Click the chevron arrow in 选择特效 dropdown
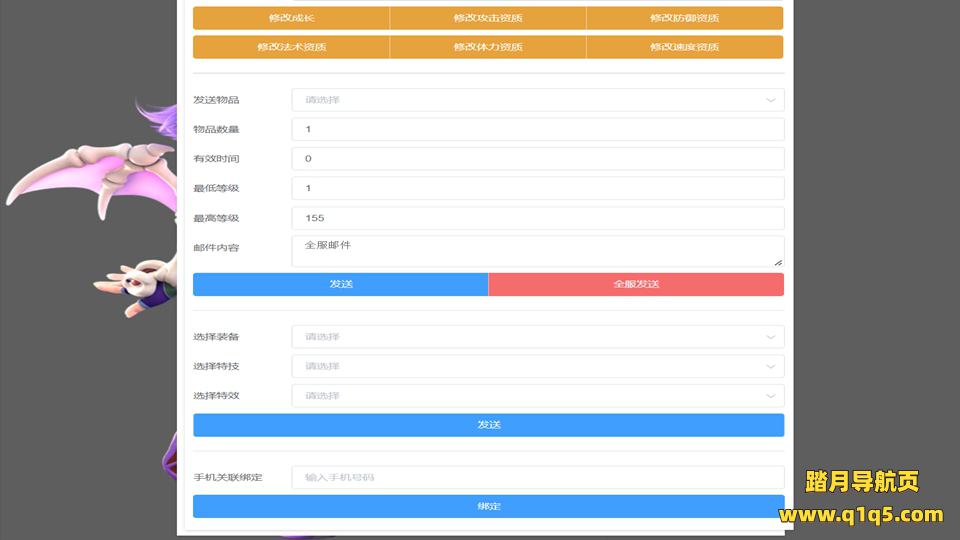This screenshot has height=540, width=960. pyautogui.click(x=770, y=396)
